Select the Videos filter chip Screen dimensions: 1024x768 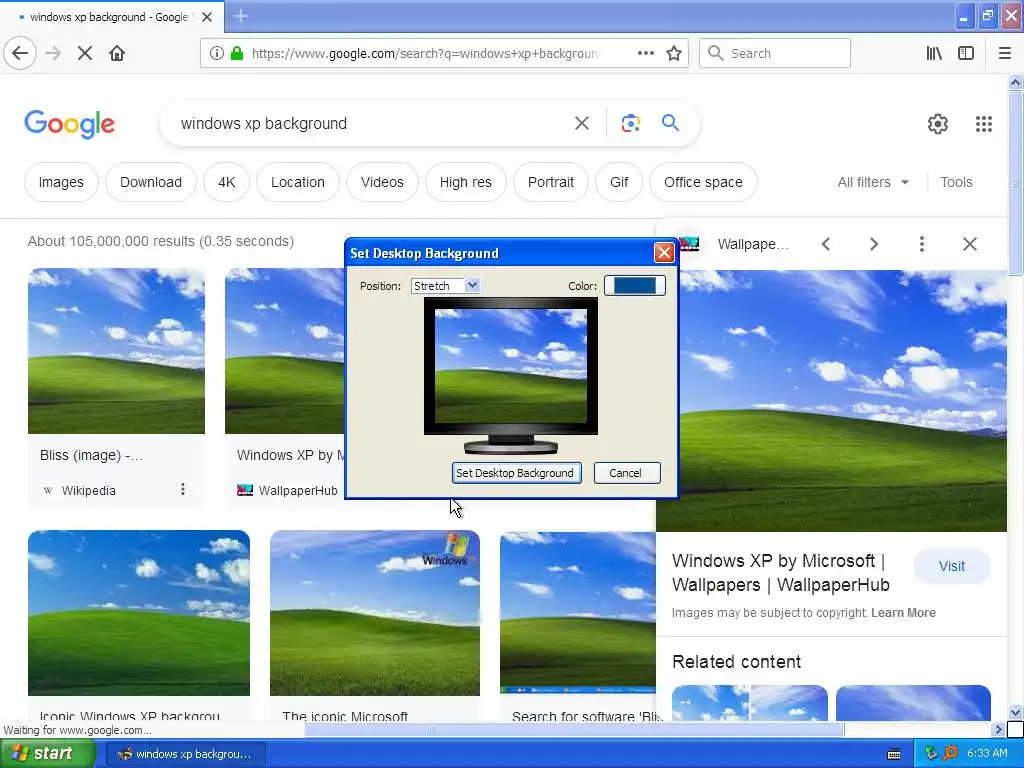[x=382, y=182]
